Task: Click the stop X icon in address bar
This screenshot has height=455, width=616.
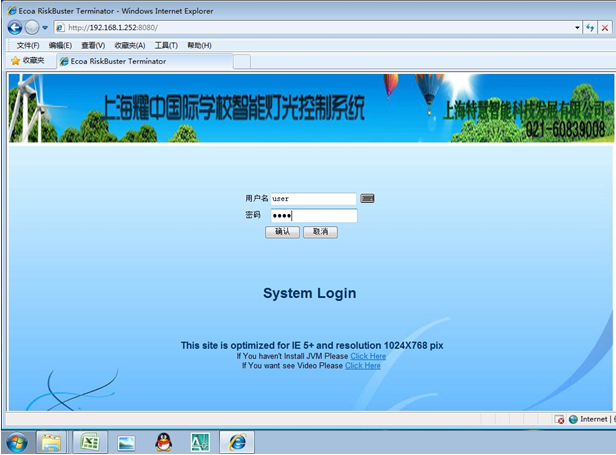Action: (x=605, y=27)
